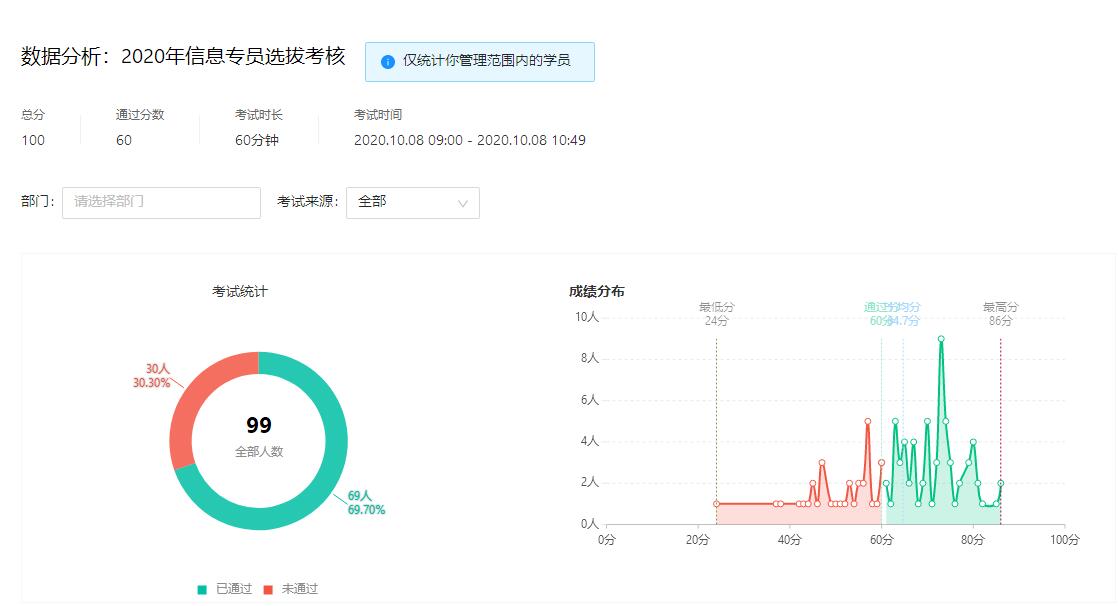This screenshot has width=1118, height=606.
Task: Click the 最低分 24分 marker label
Action: [x=716, y=314]
